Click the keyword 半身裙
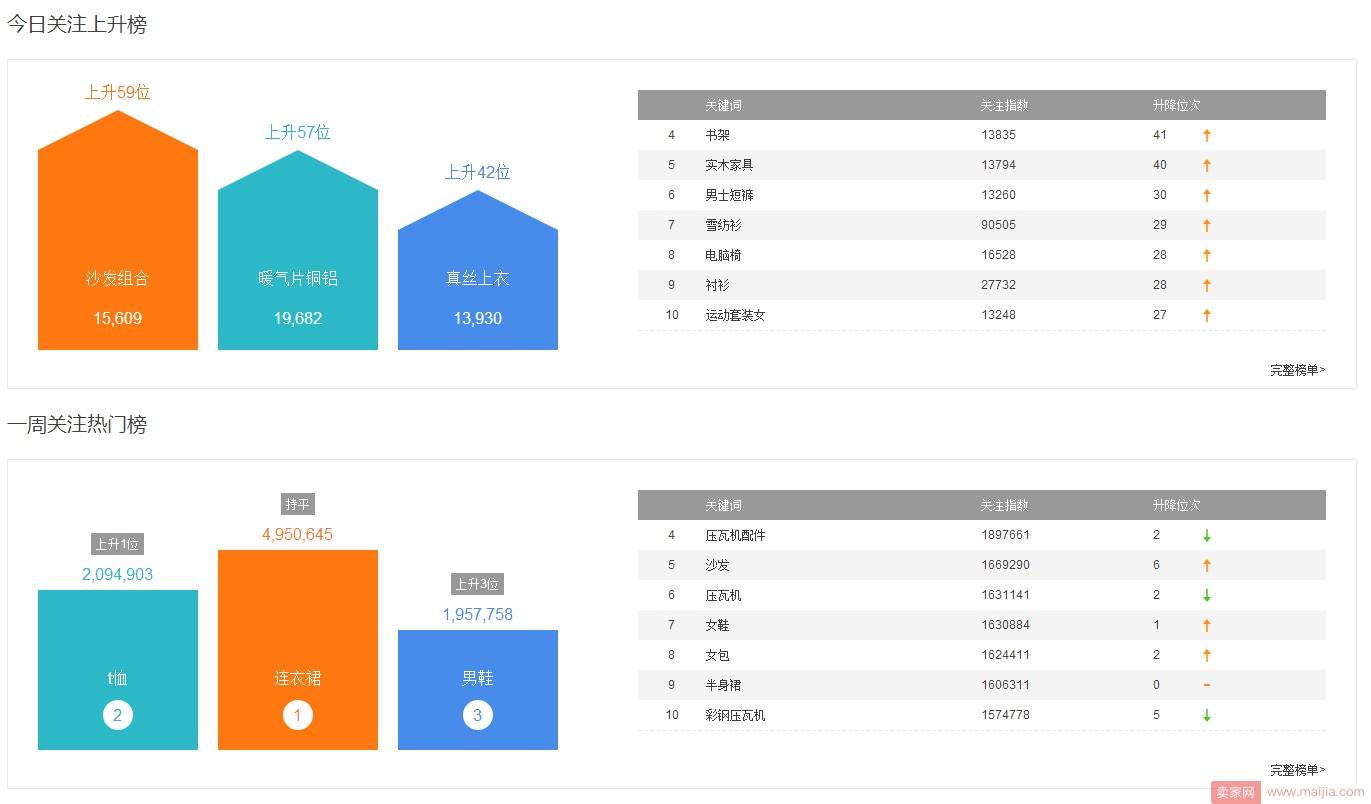 click(723, 685)
